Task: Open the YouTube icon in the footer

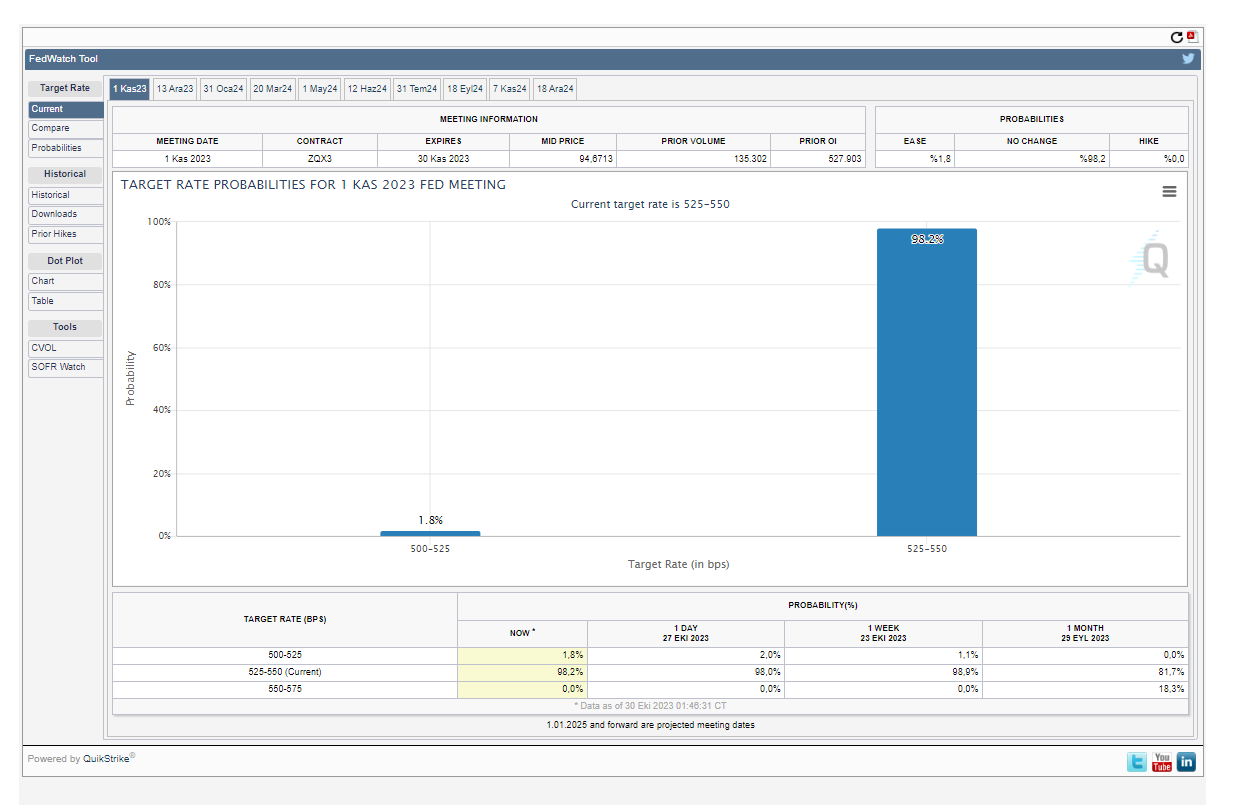Action: point(1161,762)
